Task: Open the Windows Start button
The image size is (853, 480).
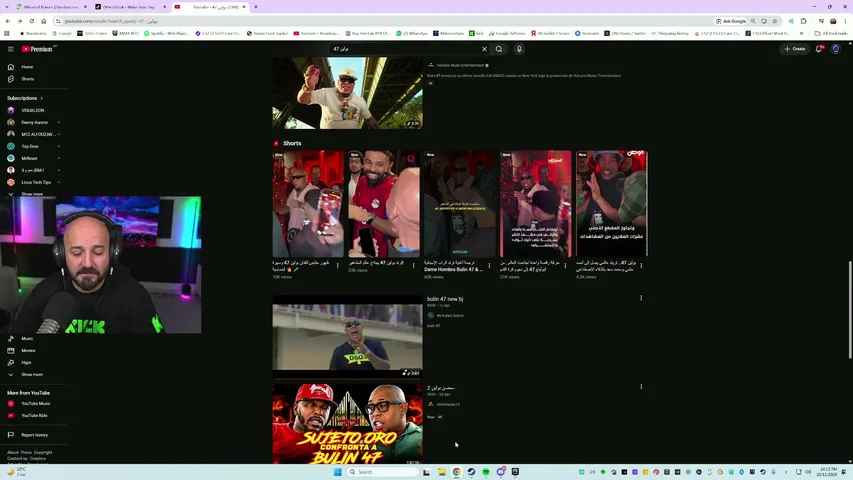Action: 337,472
